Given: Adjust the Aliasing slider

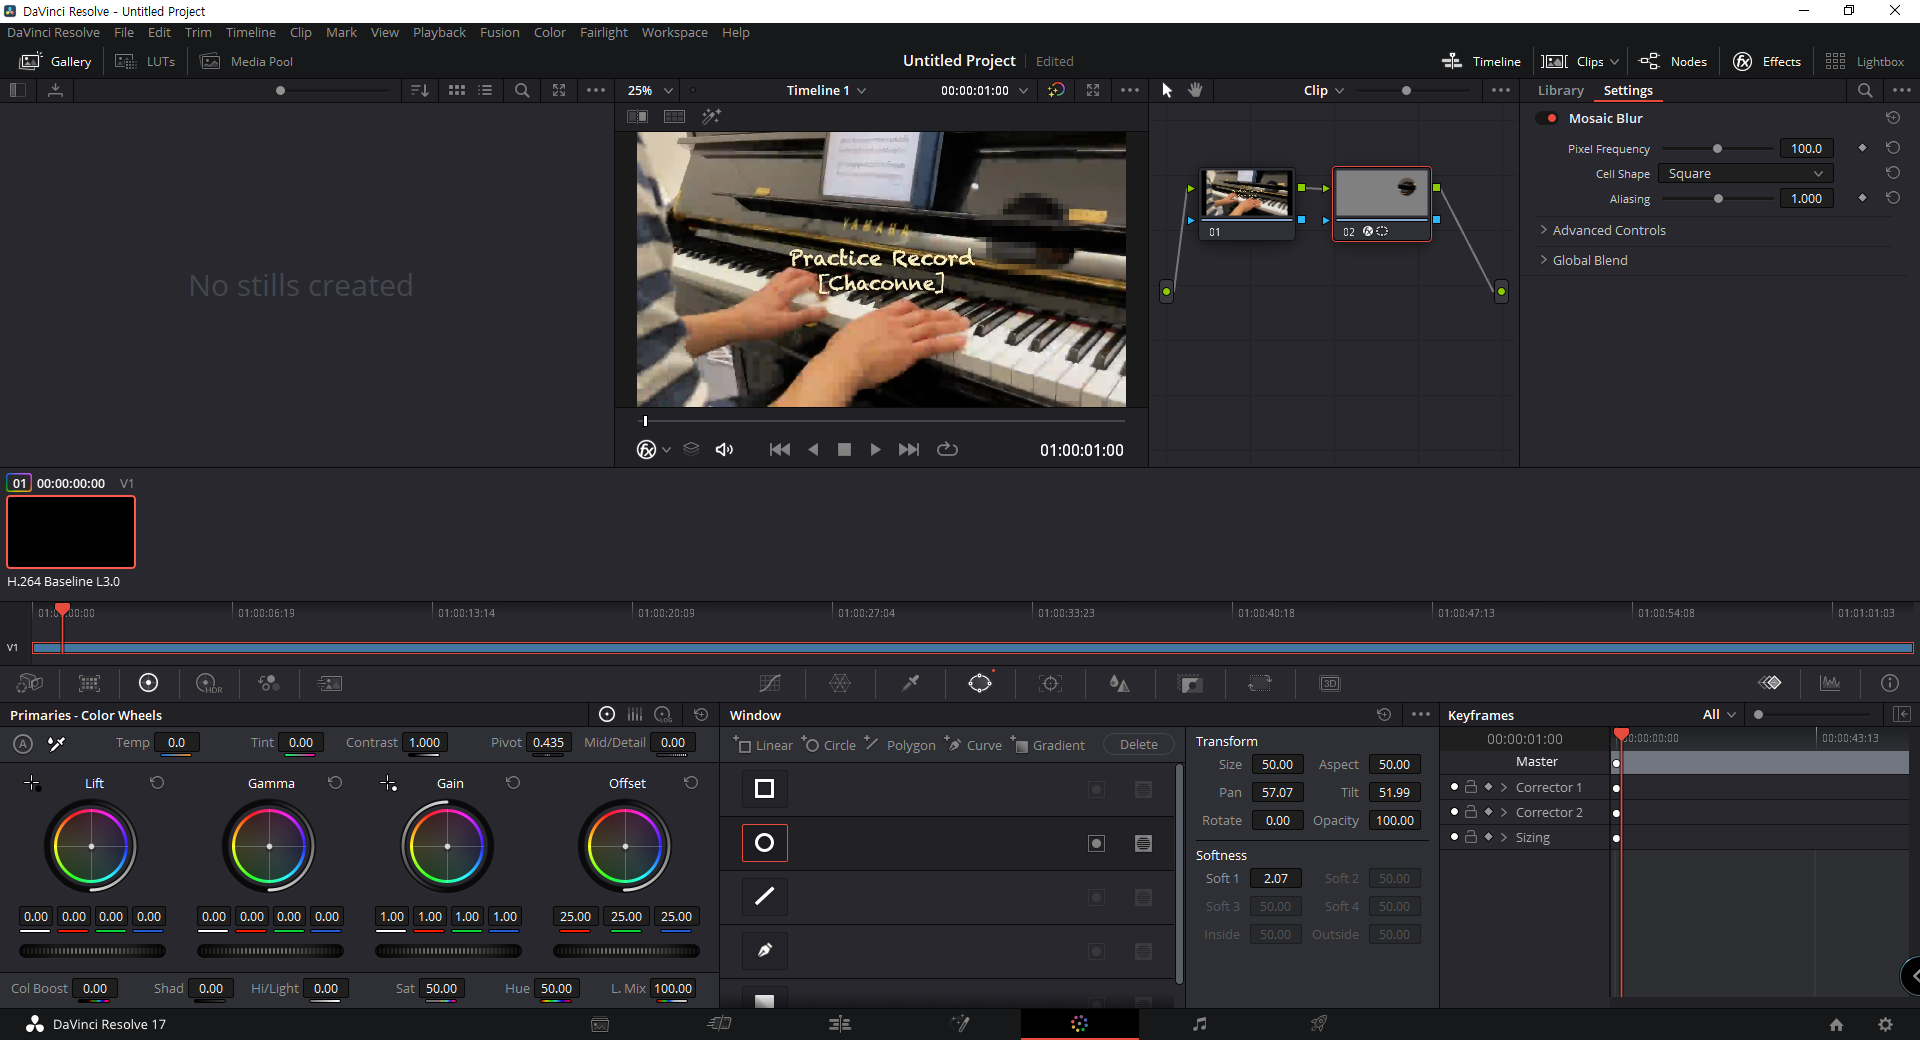Looking at the screenshot, I should [1718, 198].
